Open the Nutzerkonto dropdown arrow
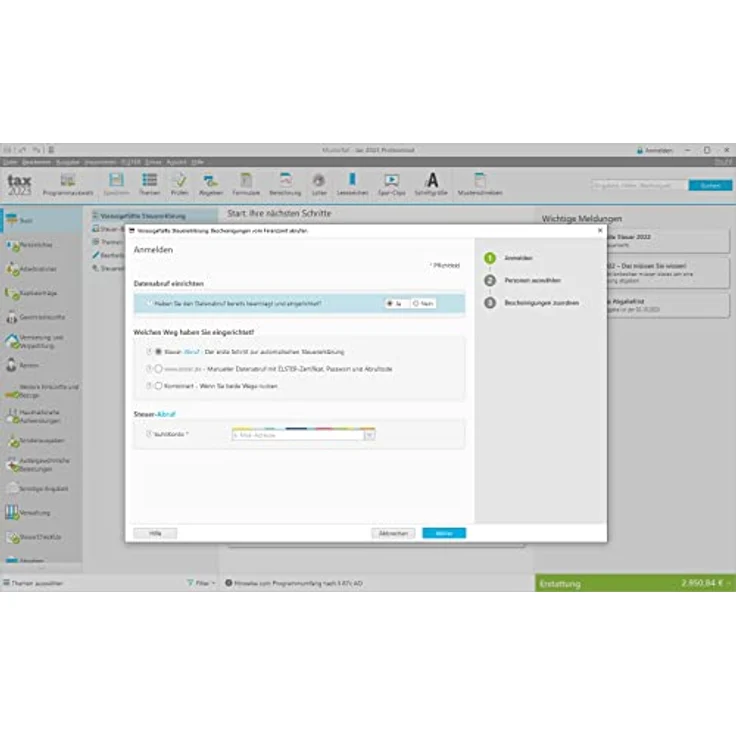Viewport: 736px width, 736px height. [369, 435]
